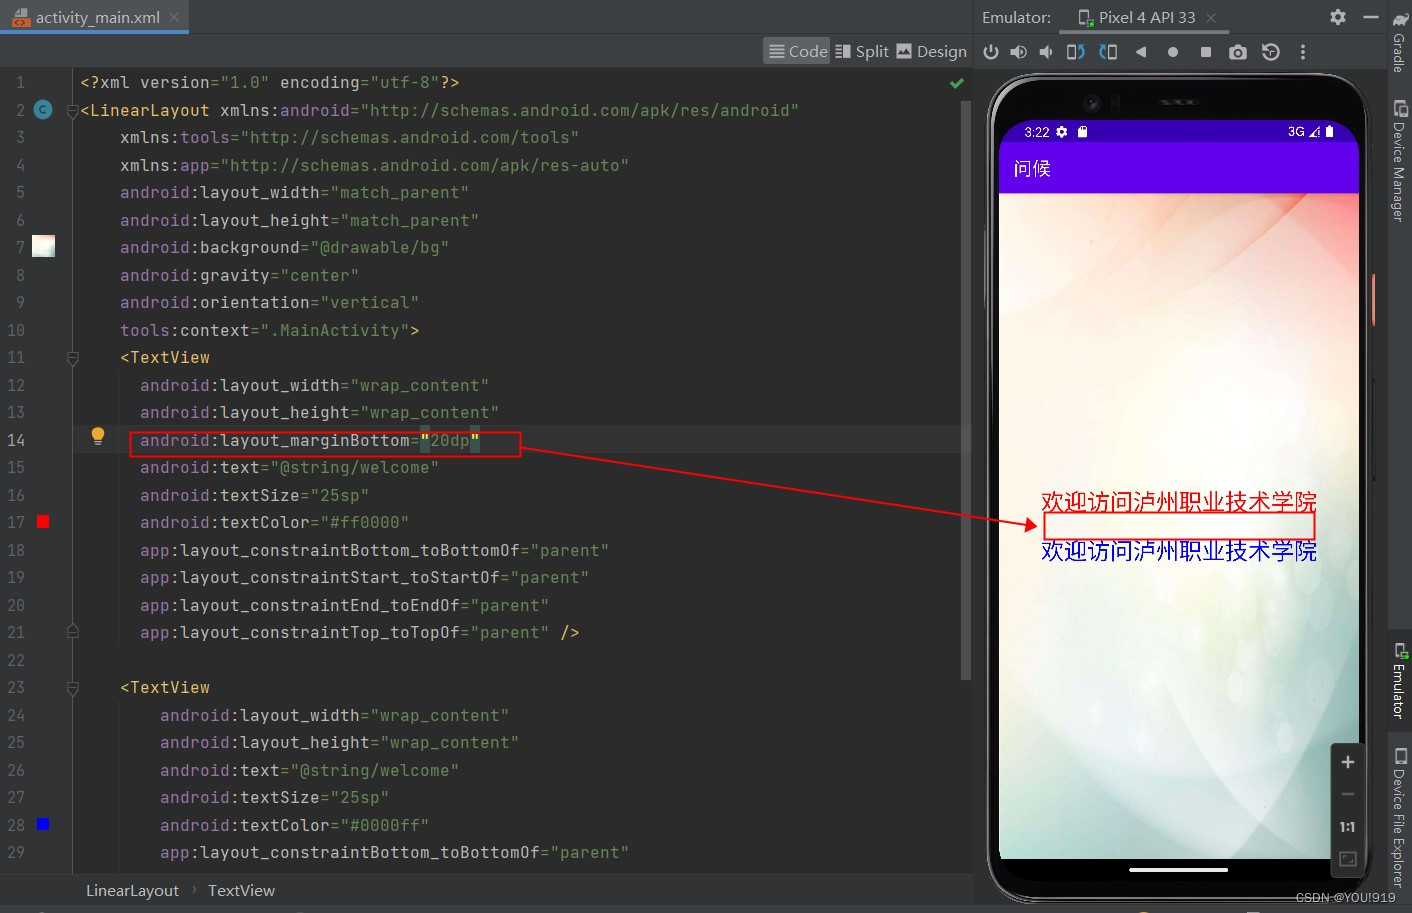Click the green inspection checkmark
Screen dimensions: 1412x913
pos(957,83)
